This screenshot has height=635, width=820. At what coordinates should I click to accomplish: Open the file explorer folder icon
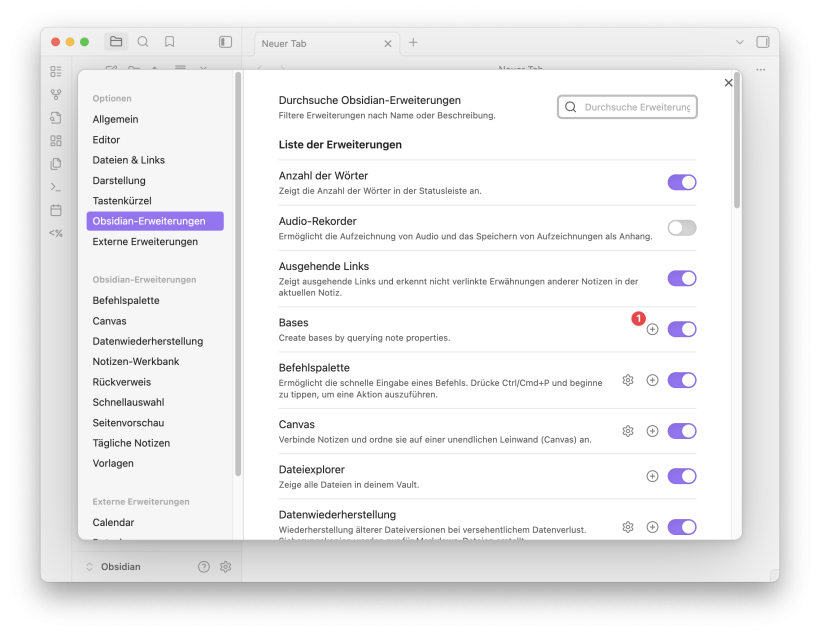(116, 41)
